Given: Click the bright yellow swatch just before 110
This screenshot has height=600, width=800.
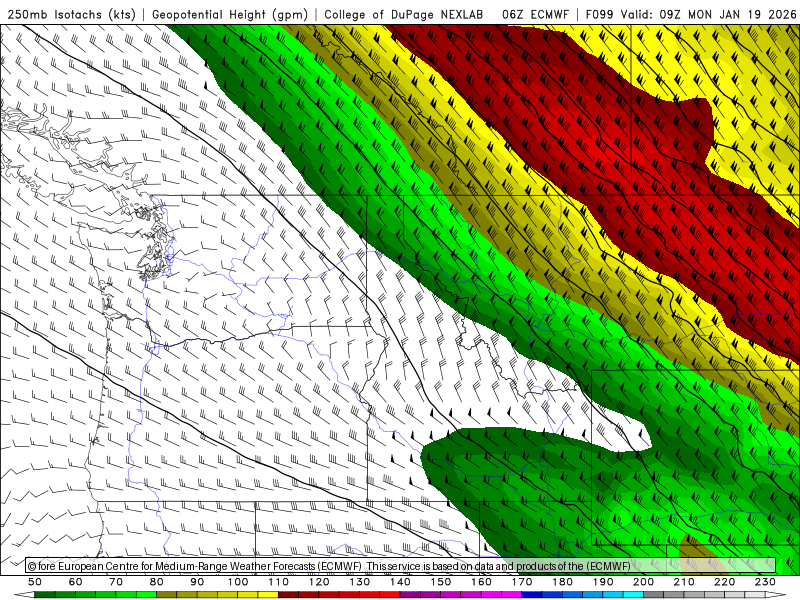Looking at the screenshot, I should (x=268, y=595).
